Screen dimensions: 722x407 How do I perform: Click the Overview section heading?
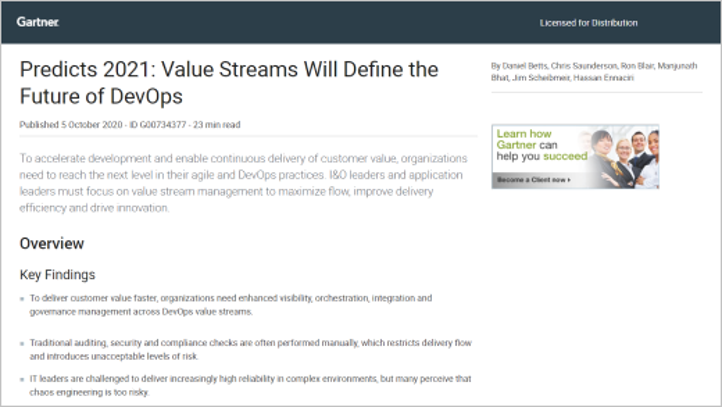tap(52, 243)
